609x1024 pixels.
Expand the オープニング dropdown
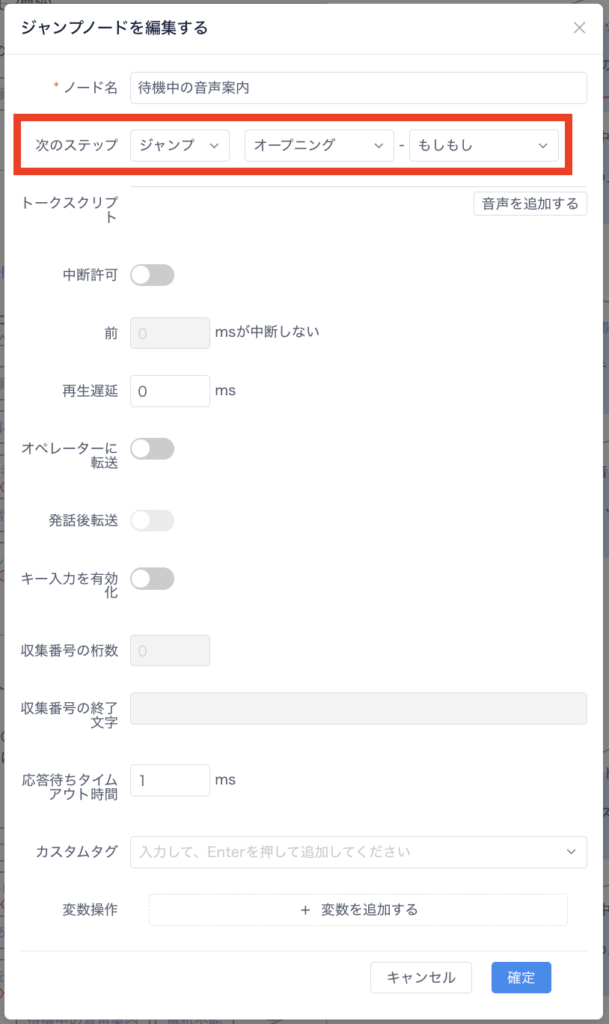coord(318,145)
